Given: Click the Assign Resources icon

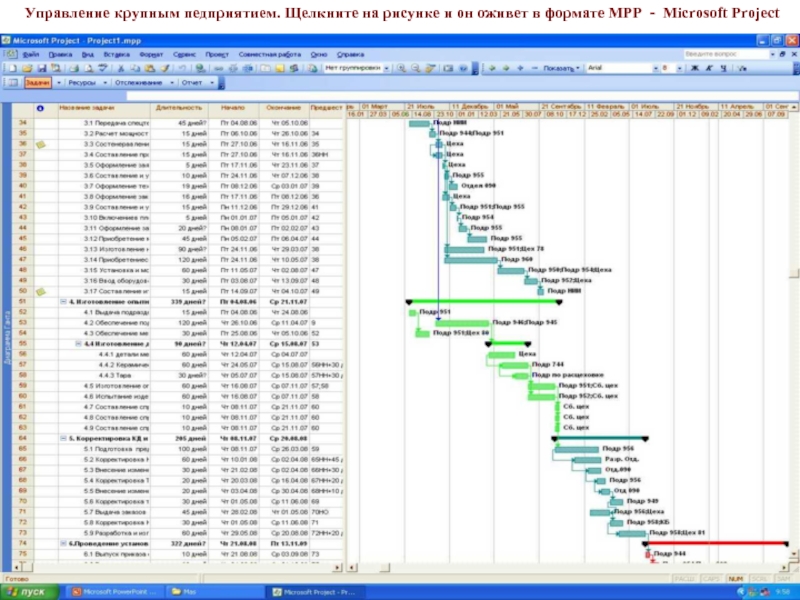Looking at the screenshot, I should pos(294,68).
